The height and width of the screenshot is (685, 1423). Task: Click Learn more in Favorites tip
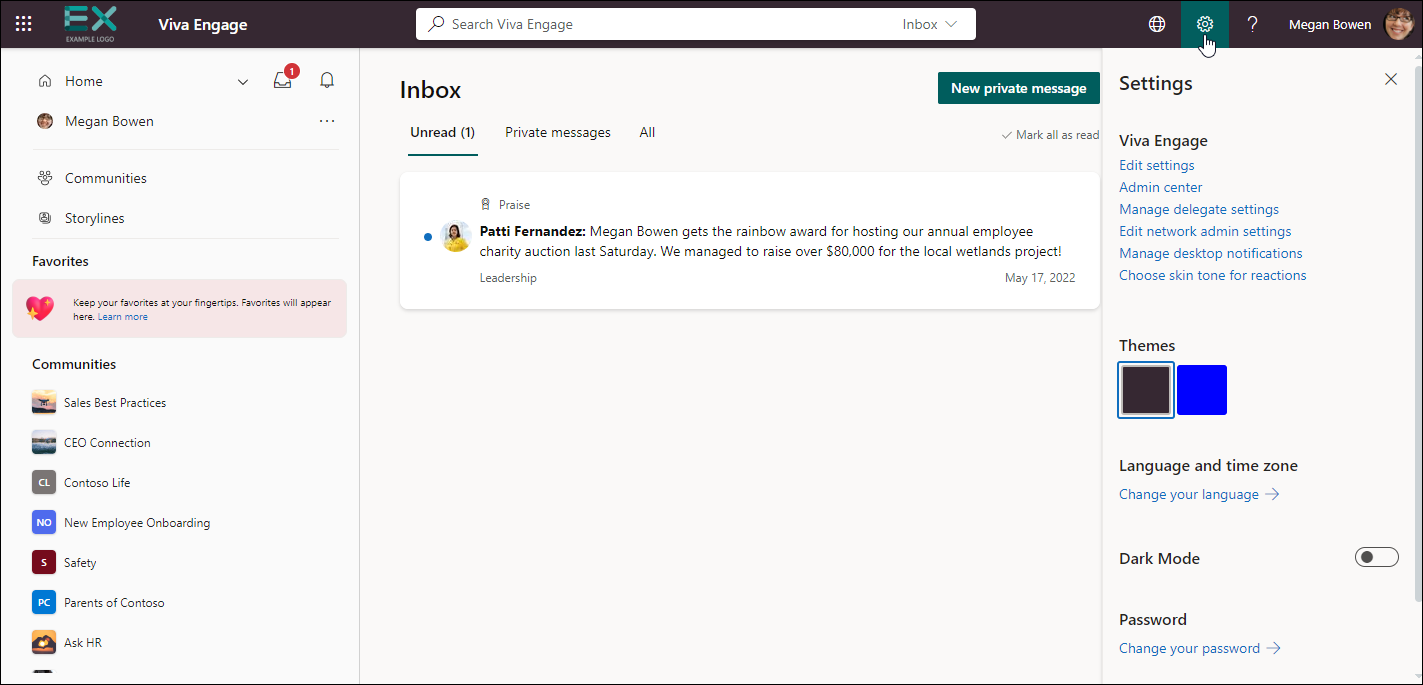coord(123,317)
